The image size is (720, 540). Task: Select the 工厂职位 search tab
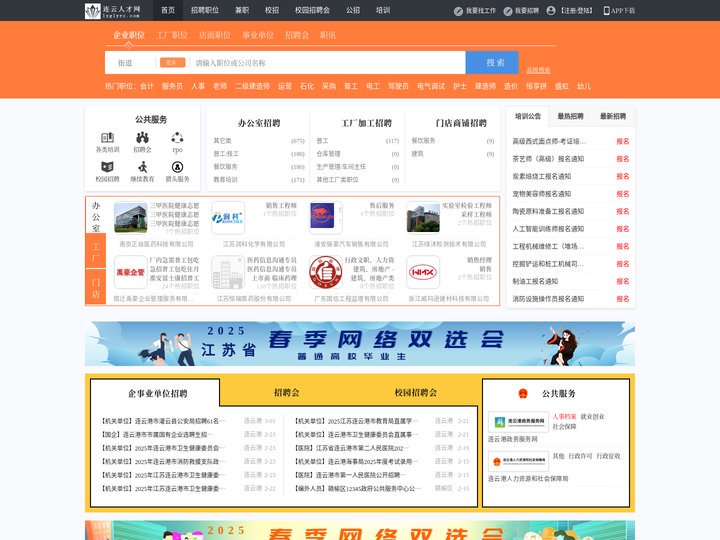tap(172, 35)
